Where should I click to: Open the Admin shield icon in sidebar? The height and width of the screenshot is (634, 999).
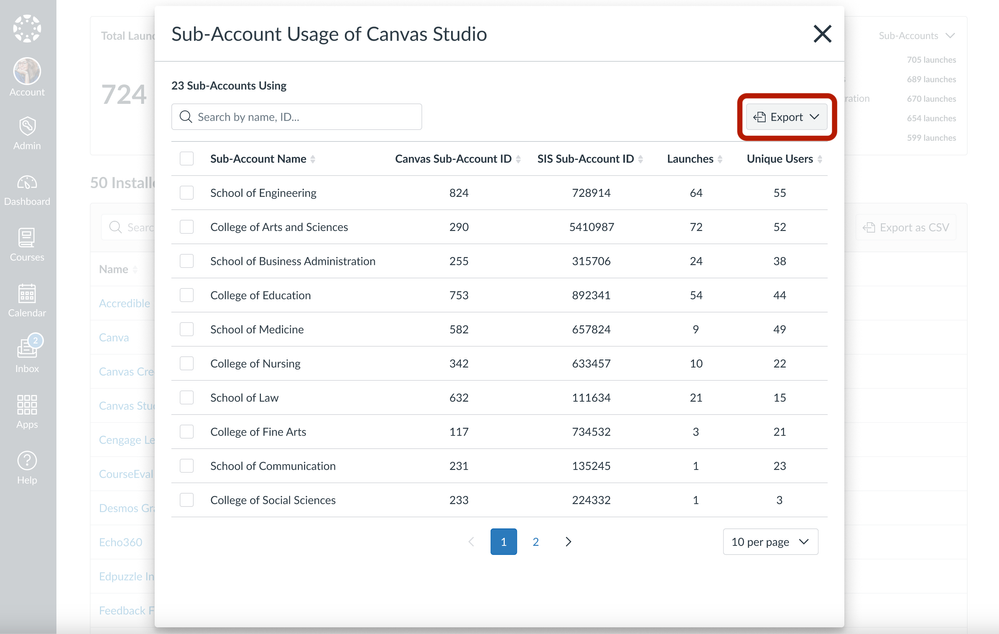point(27,132)
